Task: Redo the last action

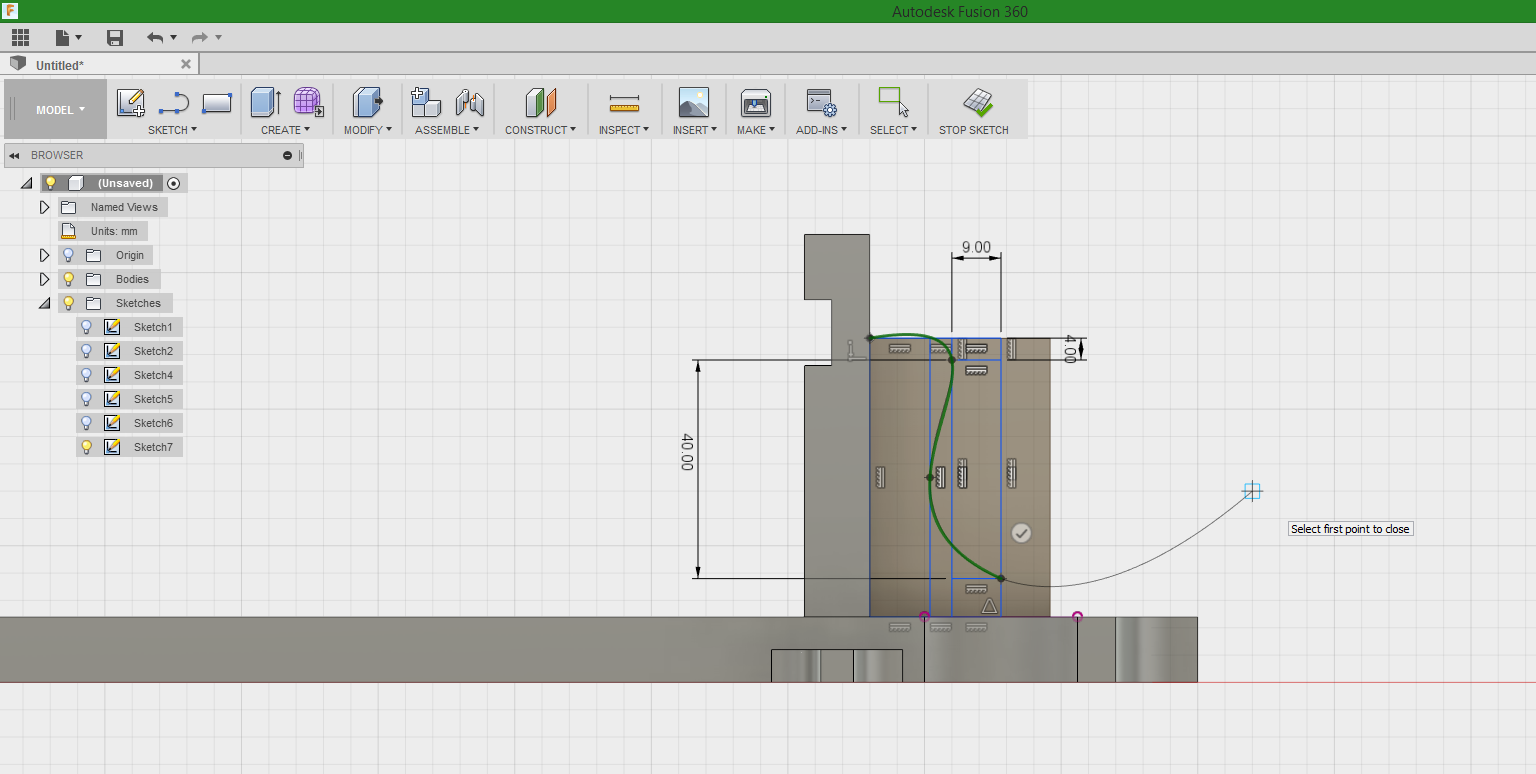Action: pos(200,38)
